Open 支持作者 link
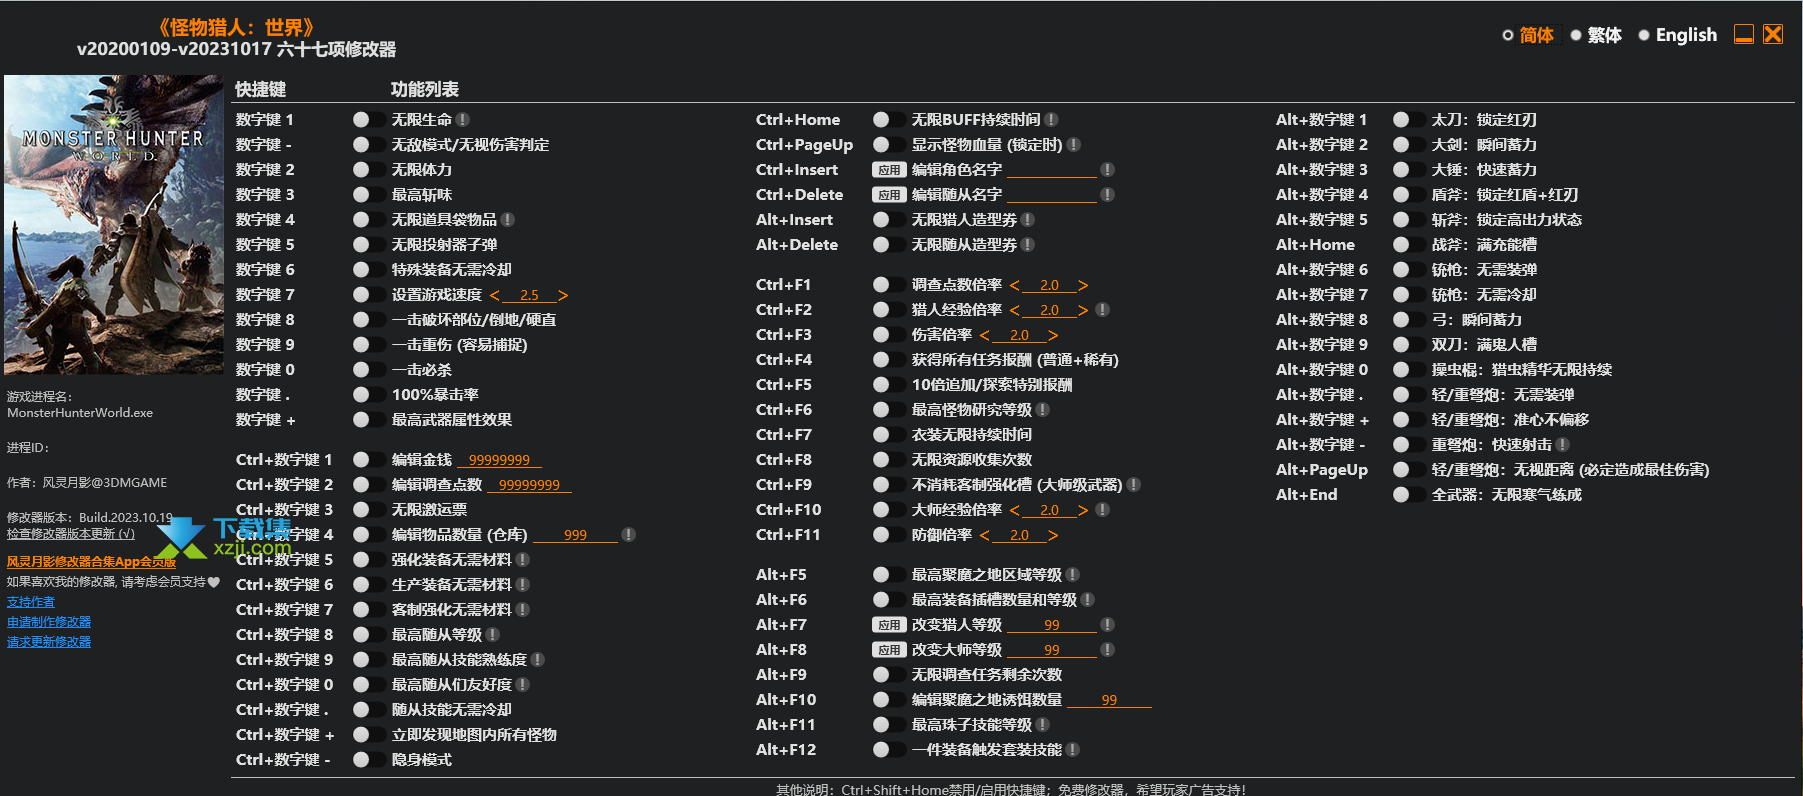The image size is (1803, 796). 31,602
